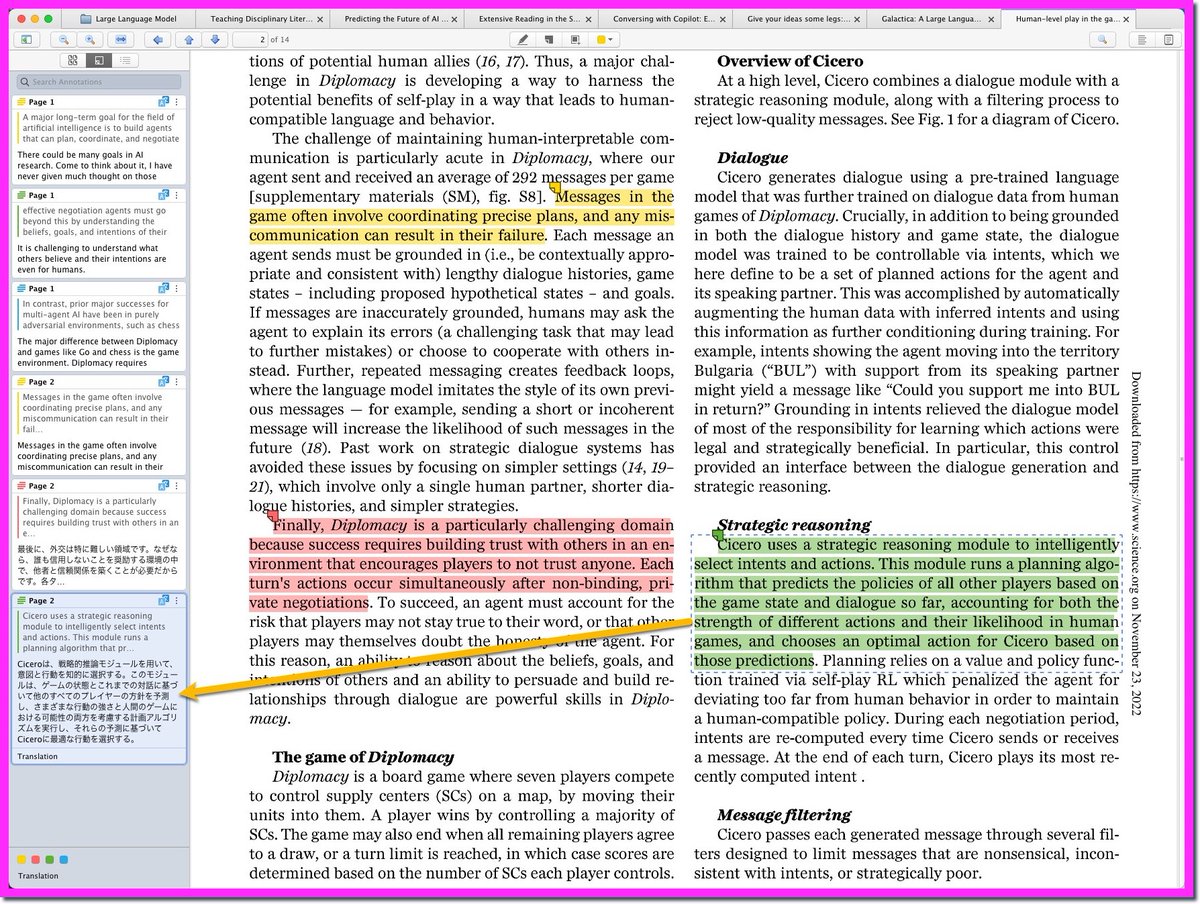
Task: Select the first yellow Page 1 annotation card
Action: tap(100, 139)
